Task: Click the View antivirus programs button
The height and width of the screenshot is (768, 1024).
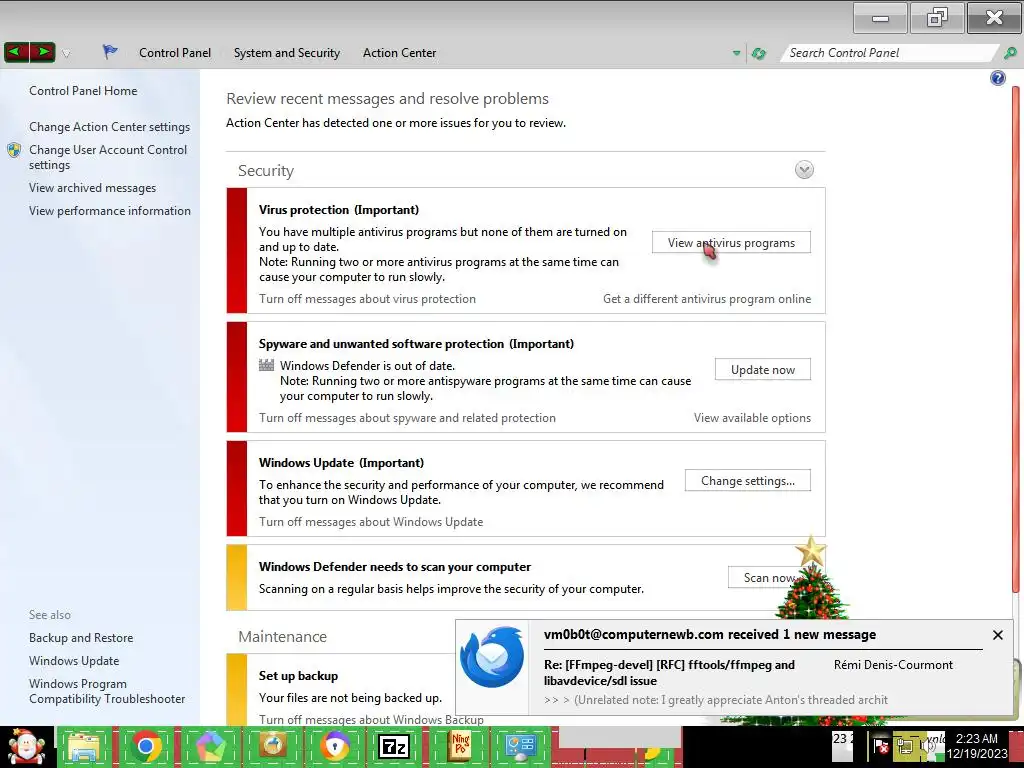Action: pos(731,242)
